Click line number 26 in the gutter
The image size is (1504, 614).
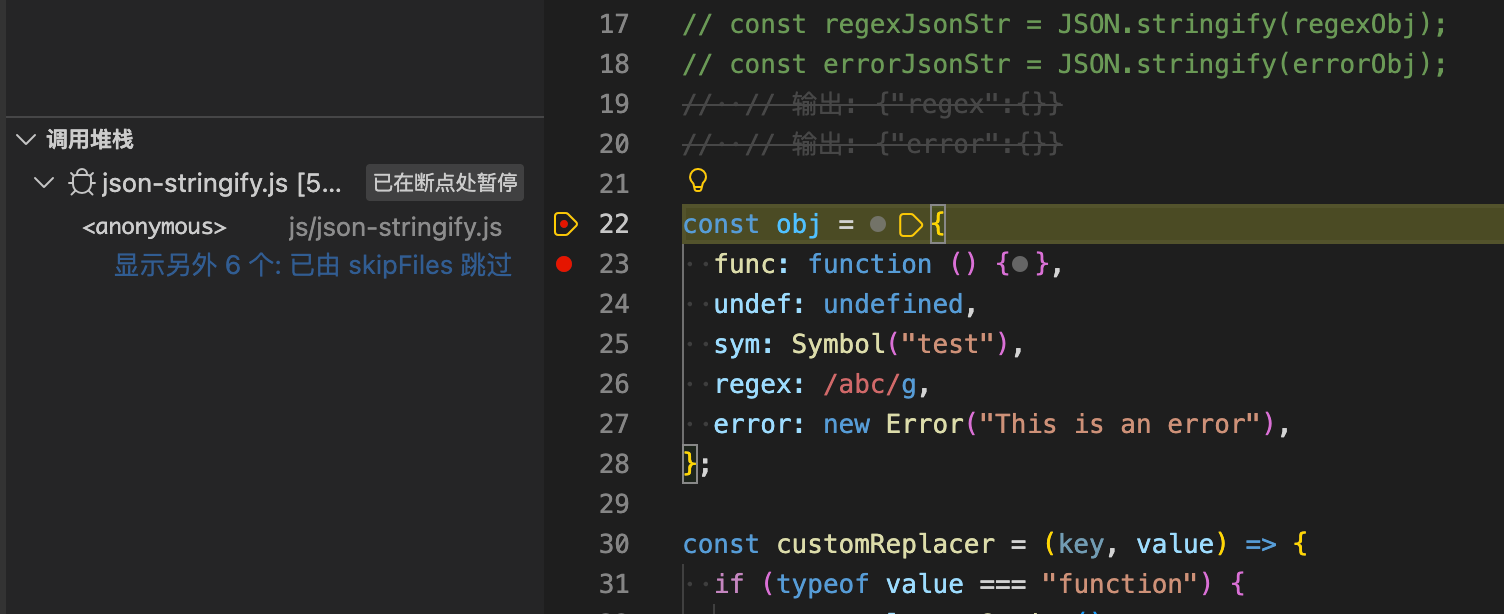(614, 384)
